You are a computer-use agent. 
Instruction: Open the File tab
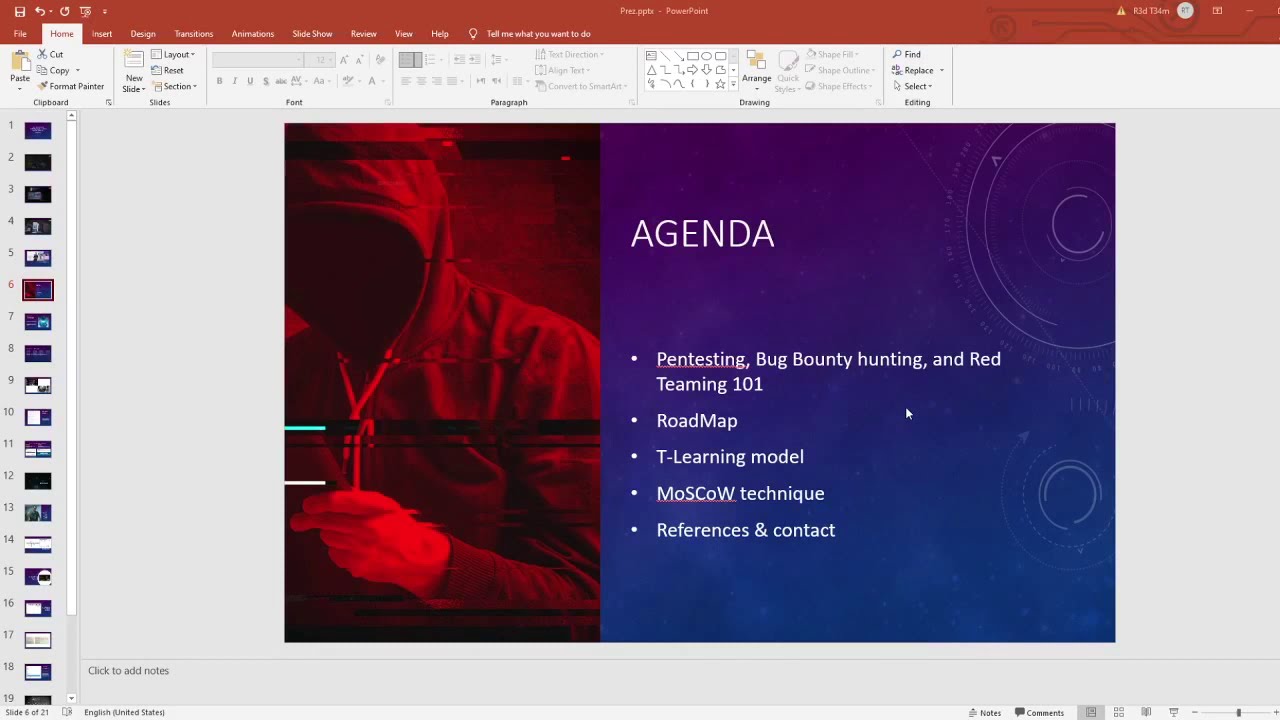pyautogui.click(x=20, y=34)
